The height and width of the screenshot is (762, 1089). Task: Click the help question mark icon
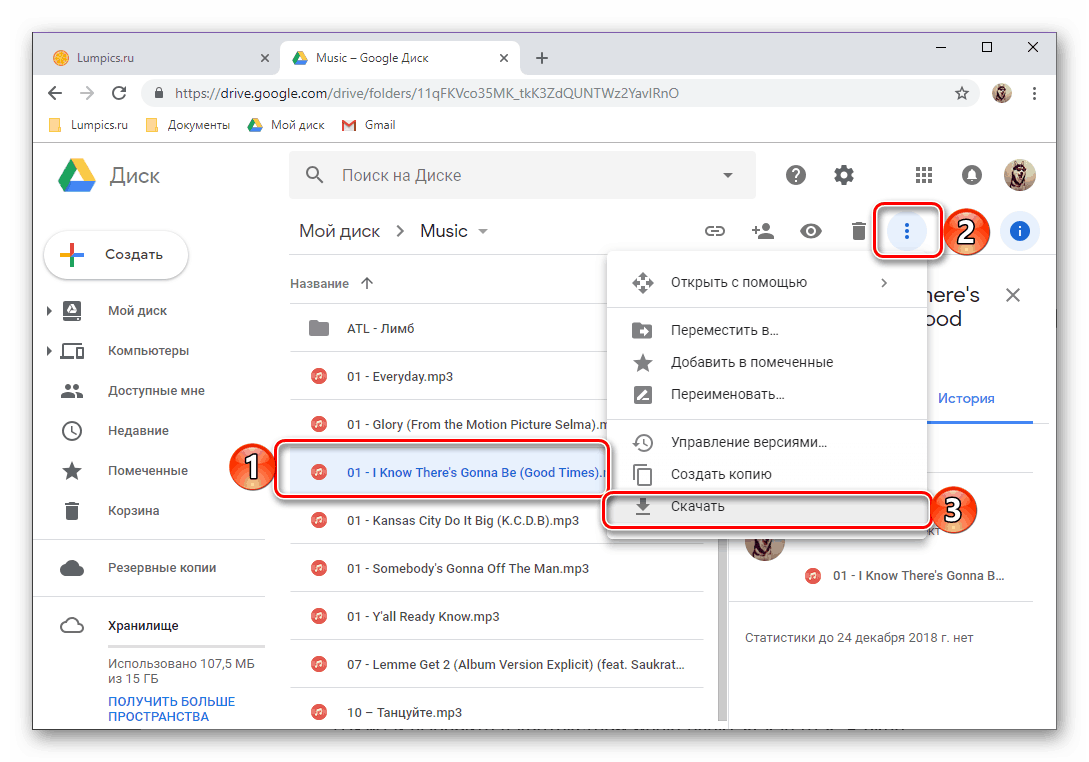[x=795, y=175]
